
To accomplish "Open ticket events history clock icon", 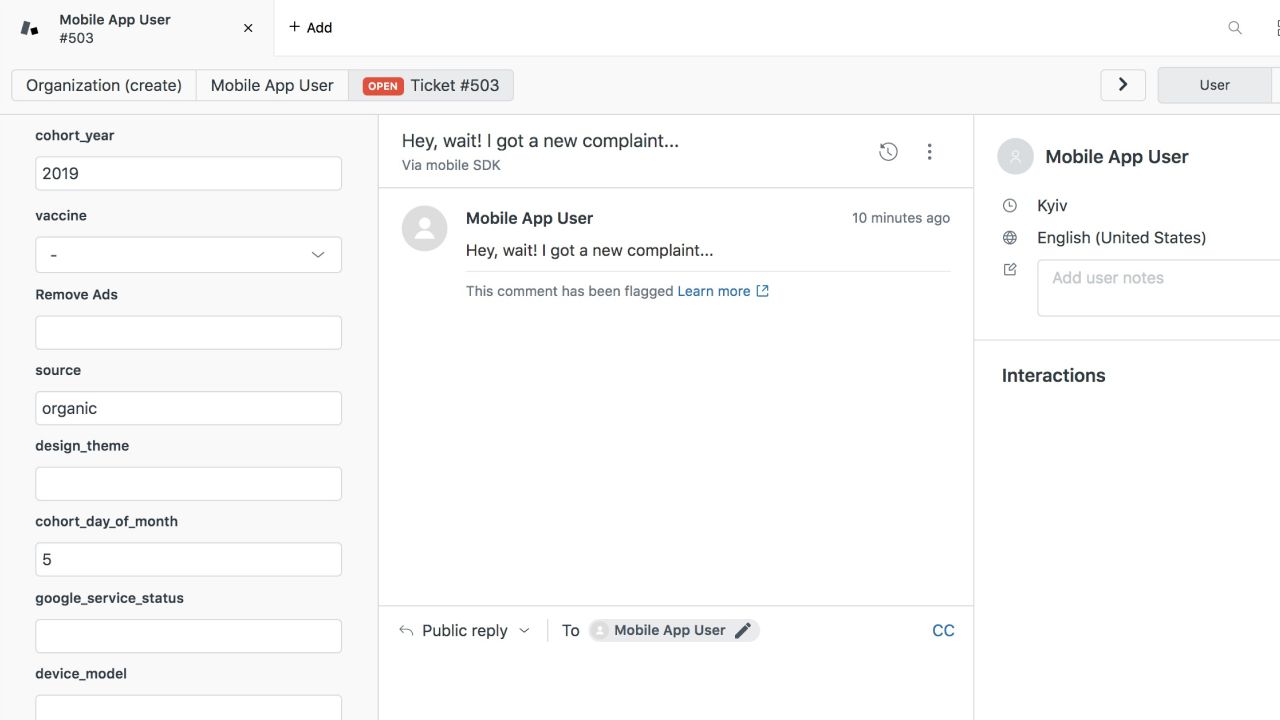I will [x=888, y=152].
